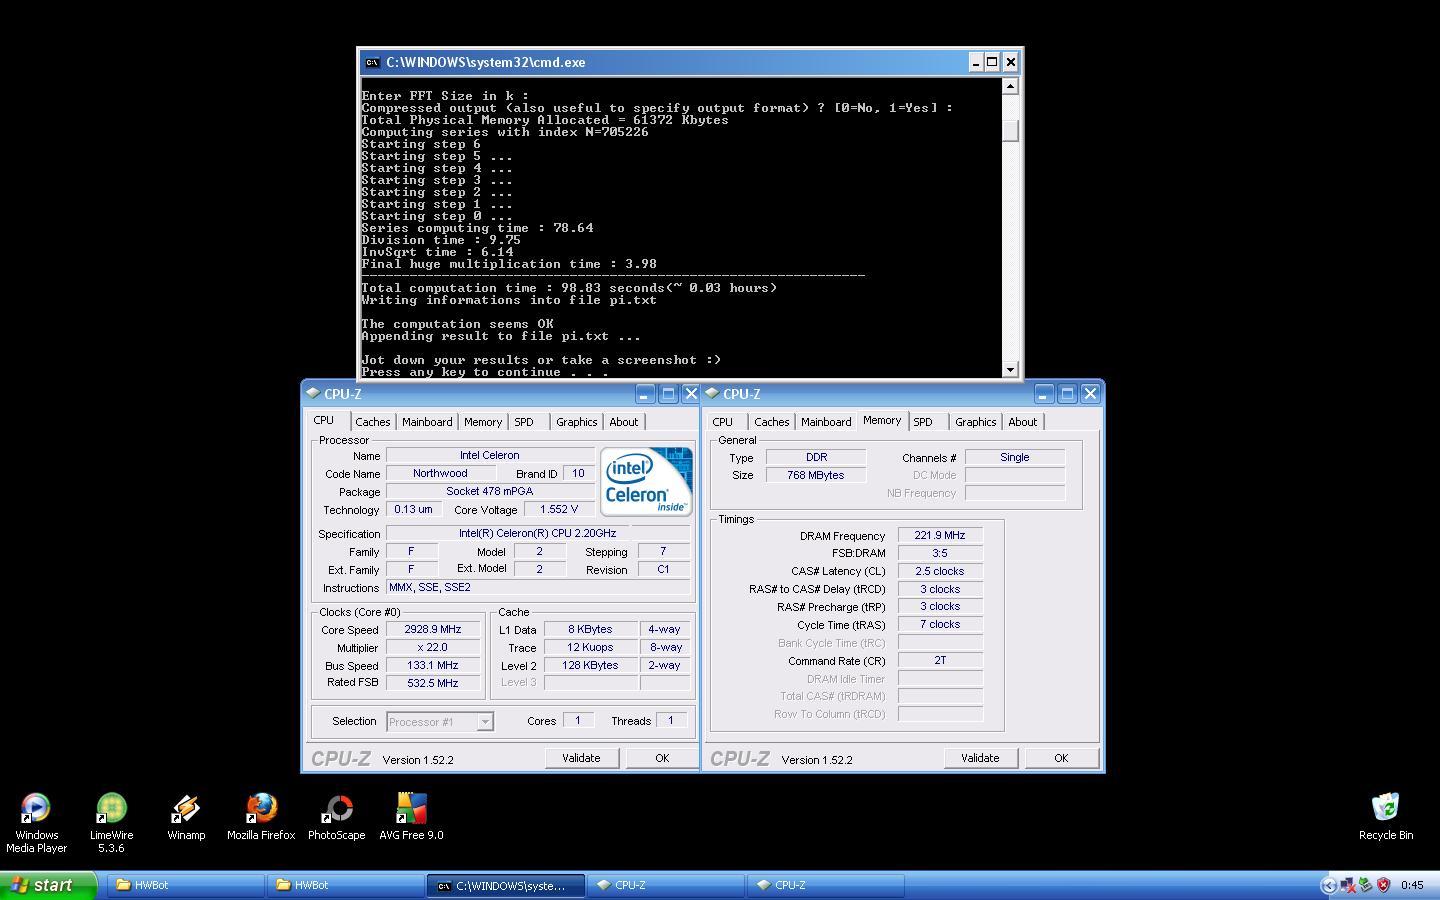The width and height of the screenshot is (1440, 900).
Task: Launch Mozilla Firefox desktop icon
Action: tap(261, 817)
